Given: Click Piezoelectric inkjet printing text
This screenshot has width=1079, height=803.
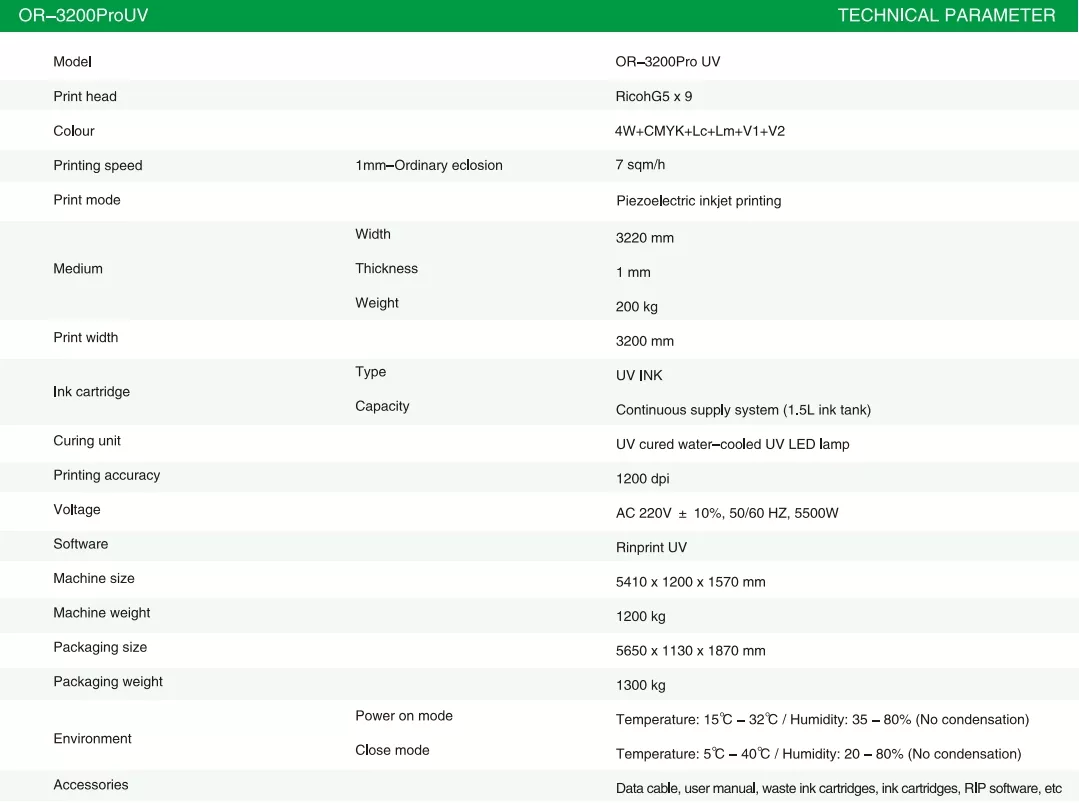Looking at the screenshot, I should coord(698,201).
